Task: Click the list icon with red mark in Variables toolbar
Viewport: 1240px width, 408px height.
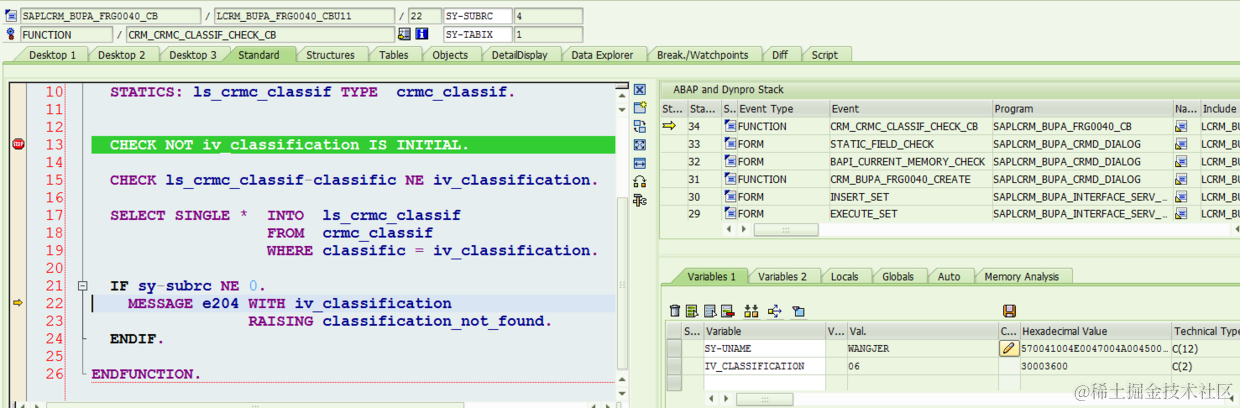Action: click(726, 311)
